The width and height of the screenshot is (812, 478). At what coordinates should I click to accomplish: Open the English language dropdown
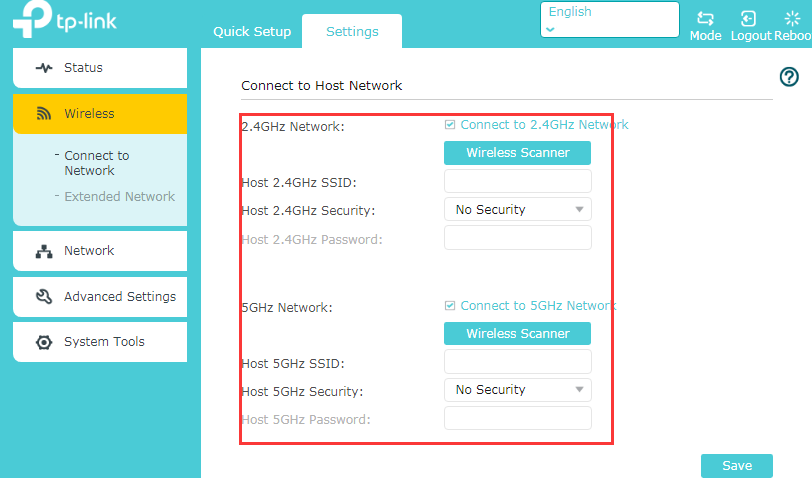coord(609,20)
